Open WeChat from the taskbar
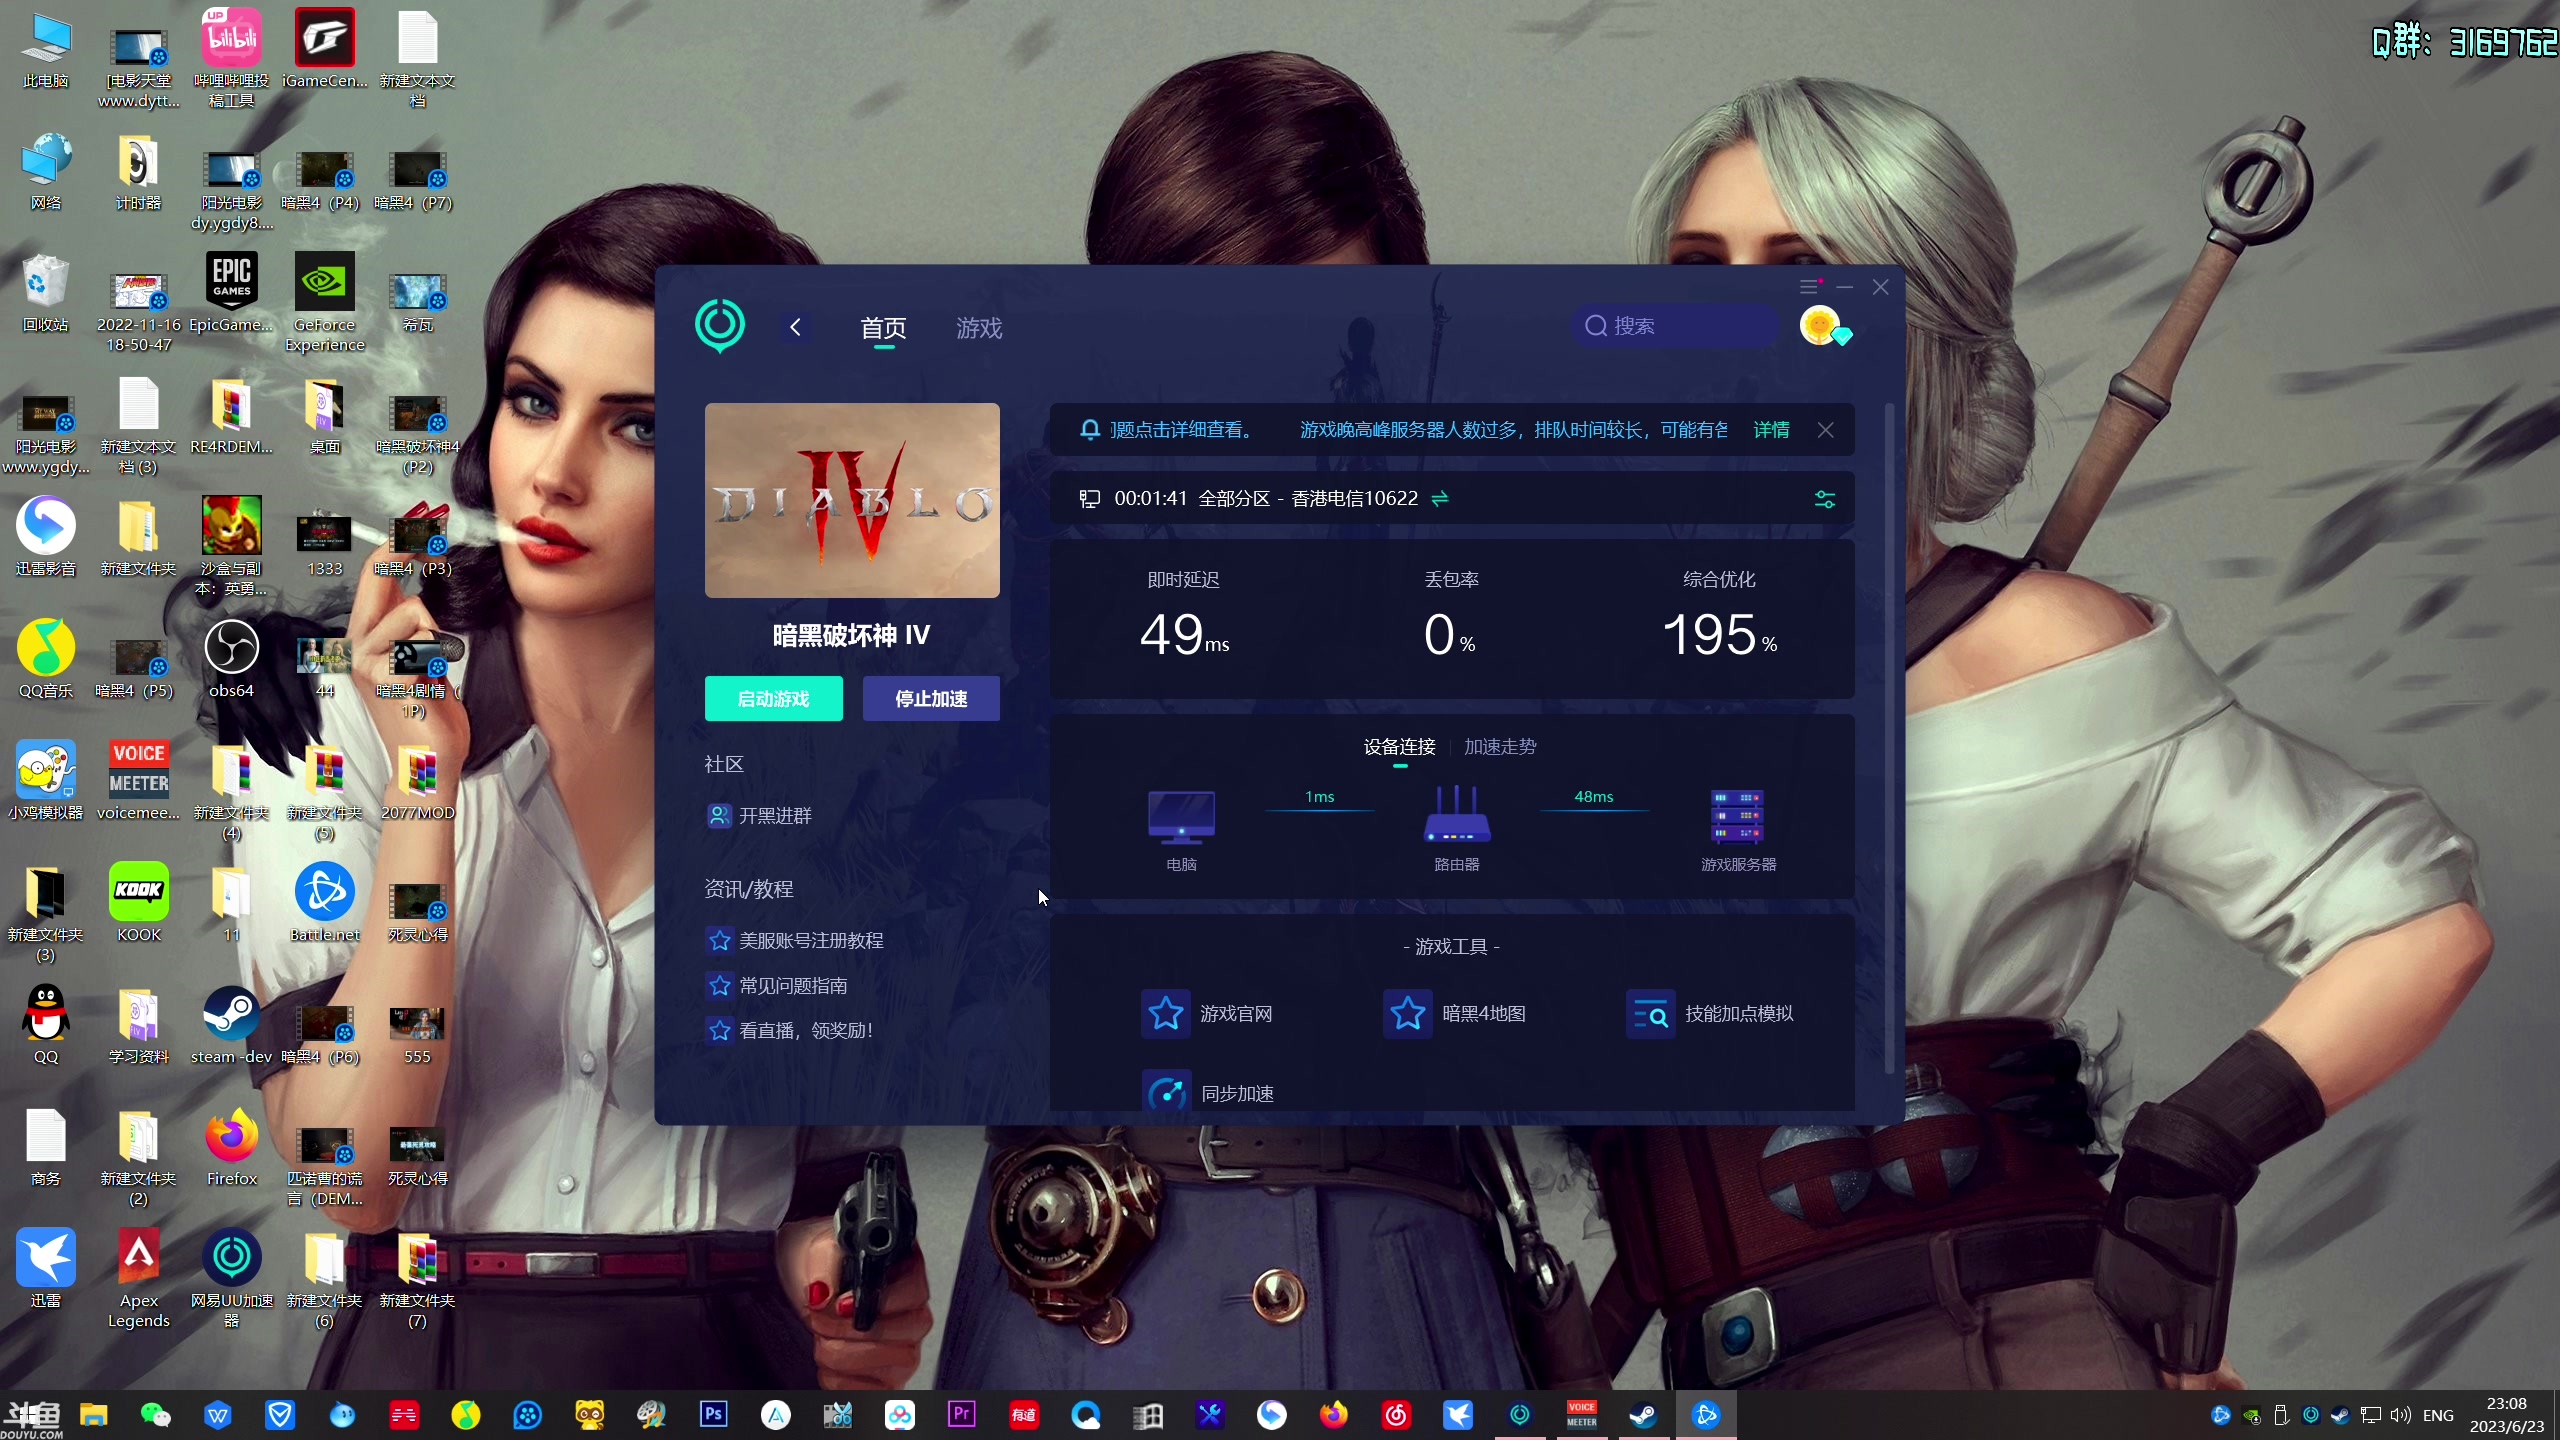2560x1440 pixels. point(155,1414)
